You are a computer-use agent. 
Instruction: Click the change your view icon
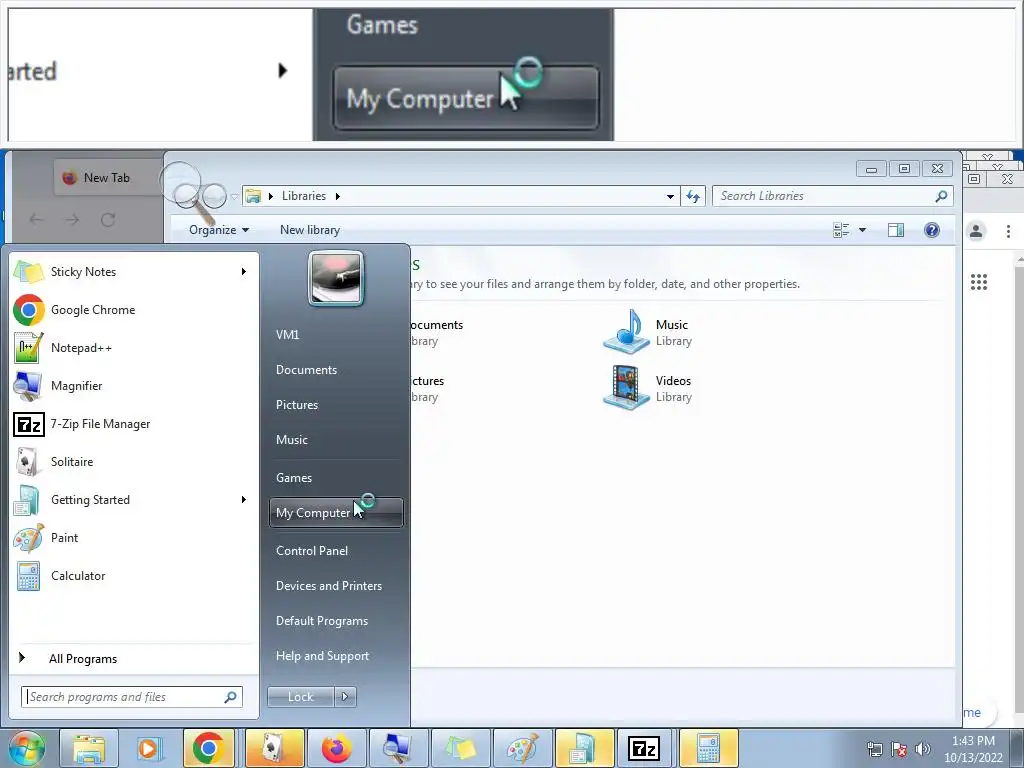tap(841, 230)
